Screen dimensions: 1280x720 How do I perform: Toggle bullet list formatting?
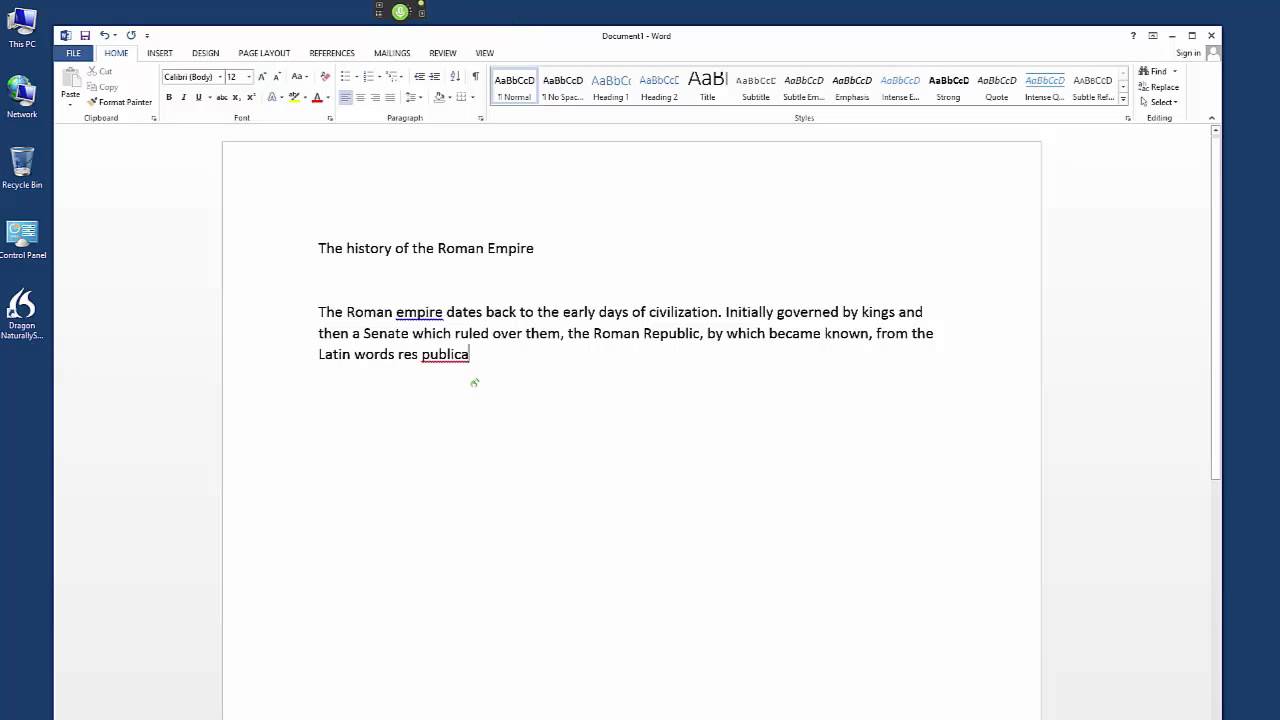point(345,77)
